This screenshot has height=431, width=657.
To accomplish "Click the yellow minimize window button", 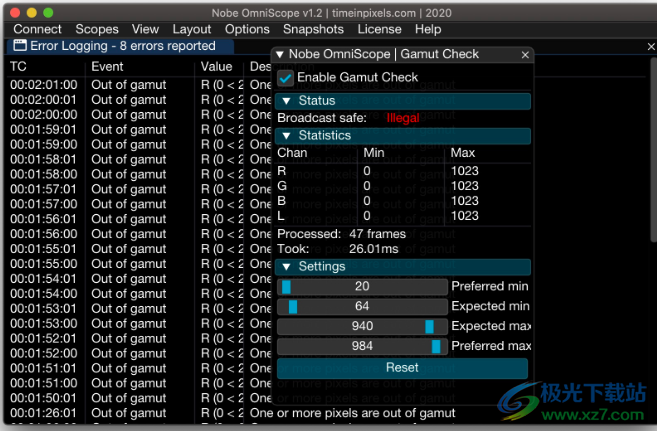I will pyautogui.click(x=32, y=13).
